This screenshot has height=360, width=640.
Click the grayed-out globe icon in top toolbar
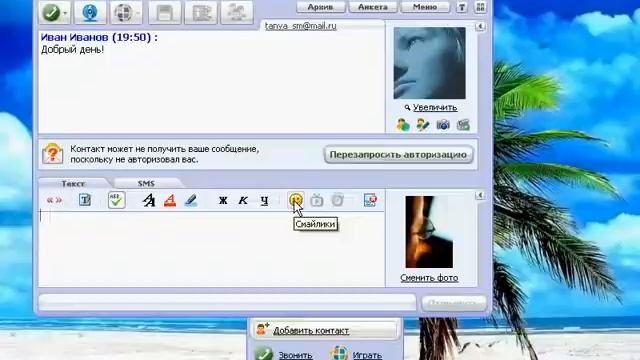click(123, 13)
